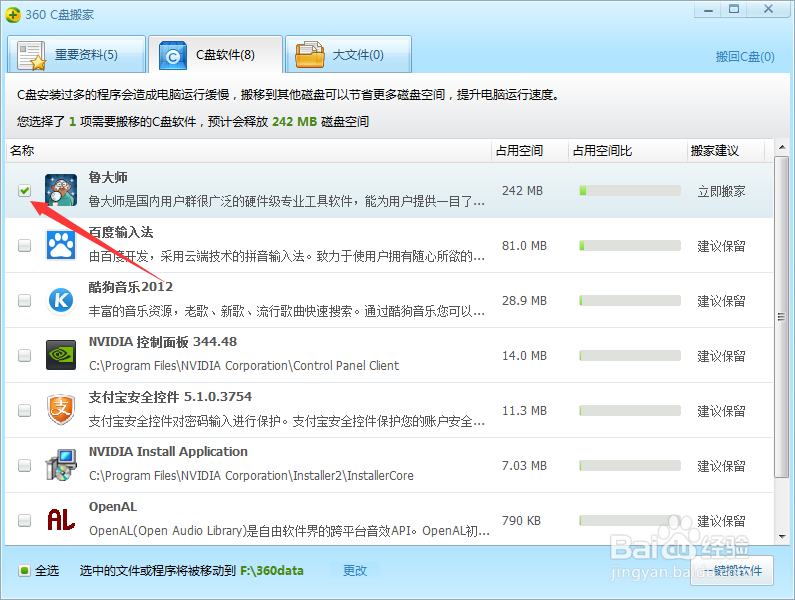Click 更改 to change target folder
This screenshot has height=600, width=795.
pyautogui.click(x=354, y=571)
